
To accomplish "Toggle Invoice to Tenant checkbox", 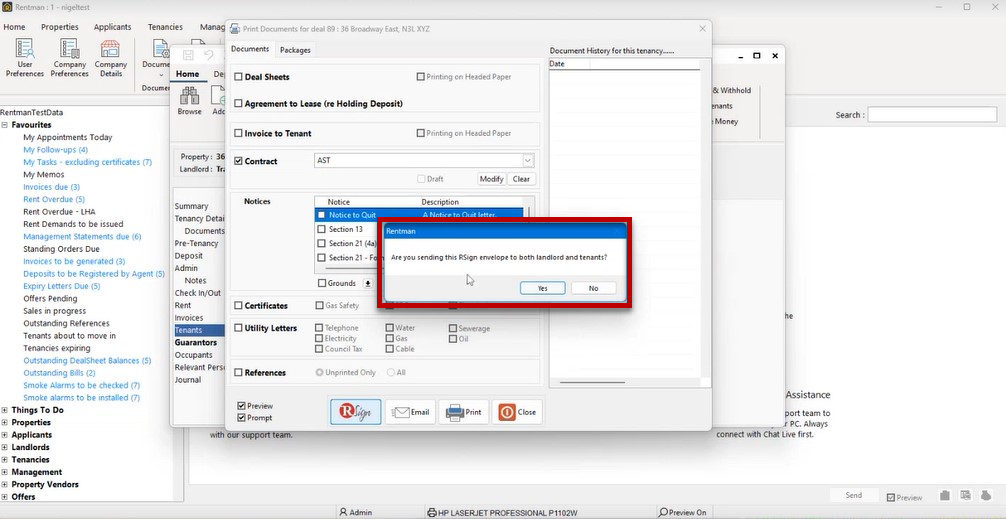I will click(239, 133).
